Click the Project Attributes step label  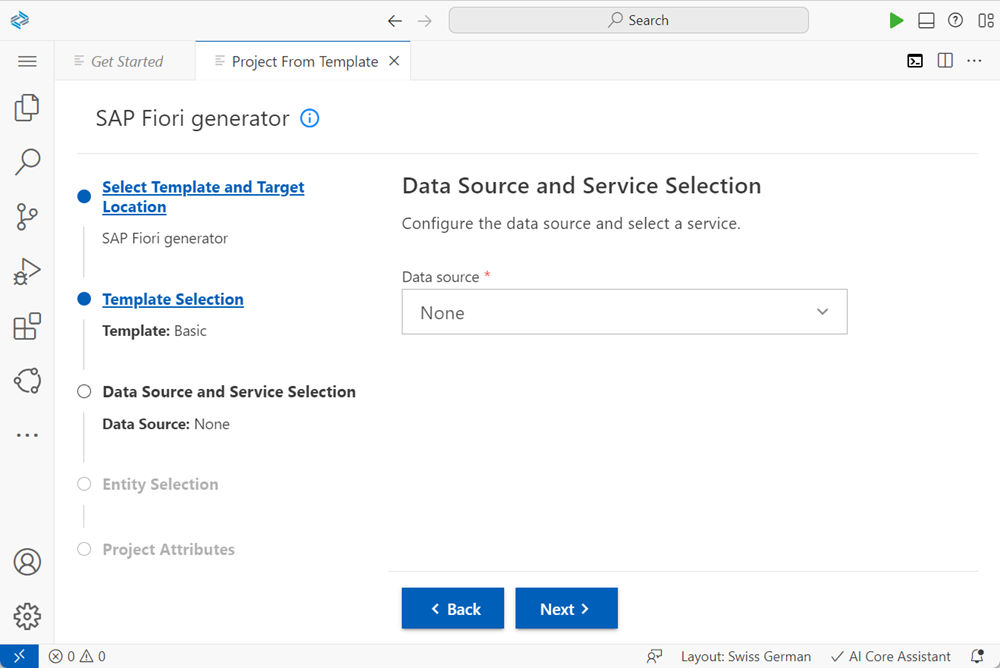click(x=168, y=549)
